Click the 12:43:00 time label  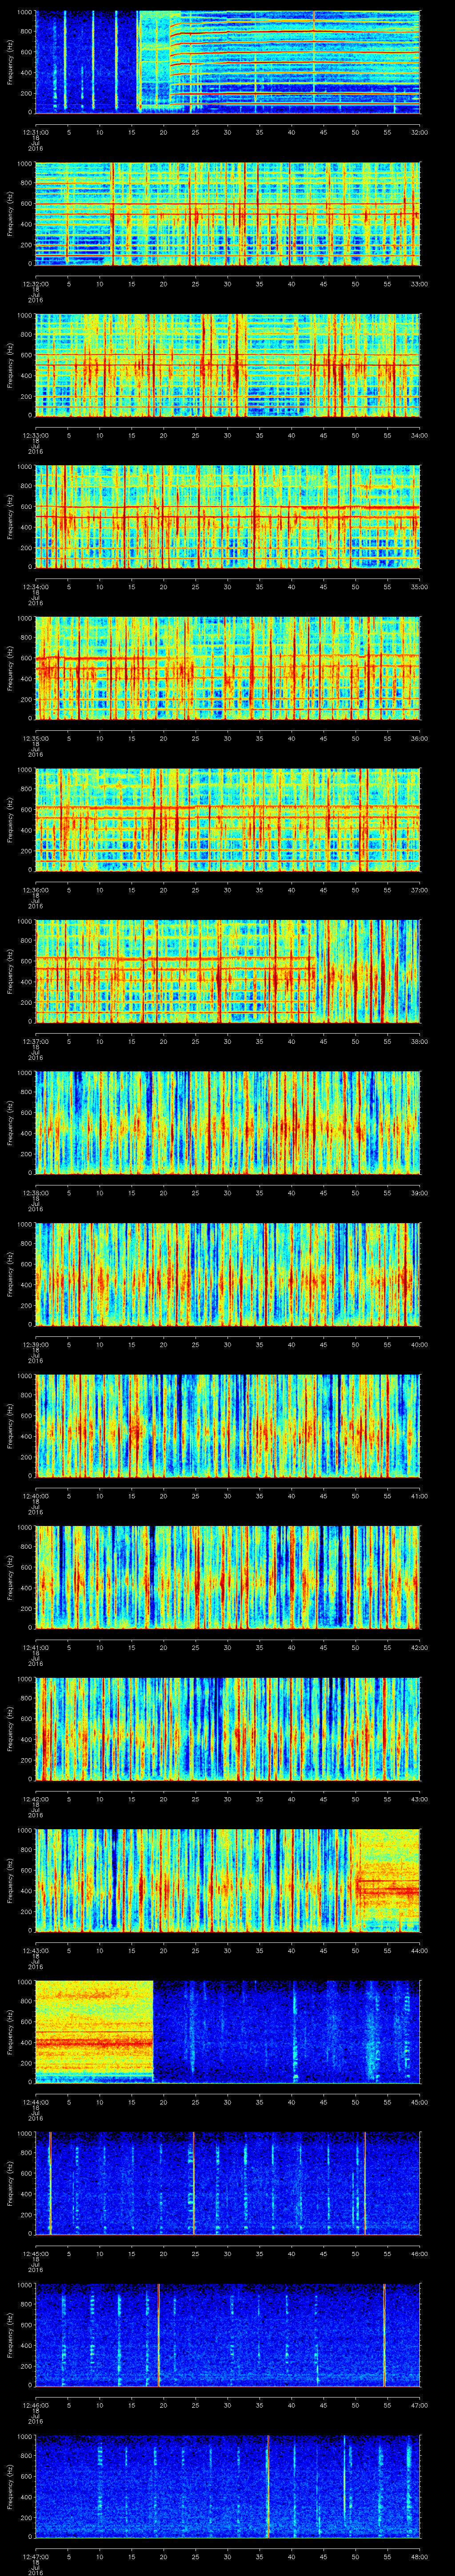(36, 1950)
